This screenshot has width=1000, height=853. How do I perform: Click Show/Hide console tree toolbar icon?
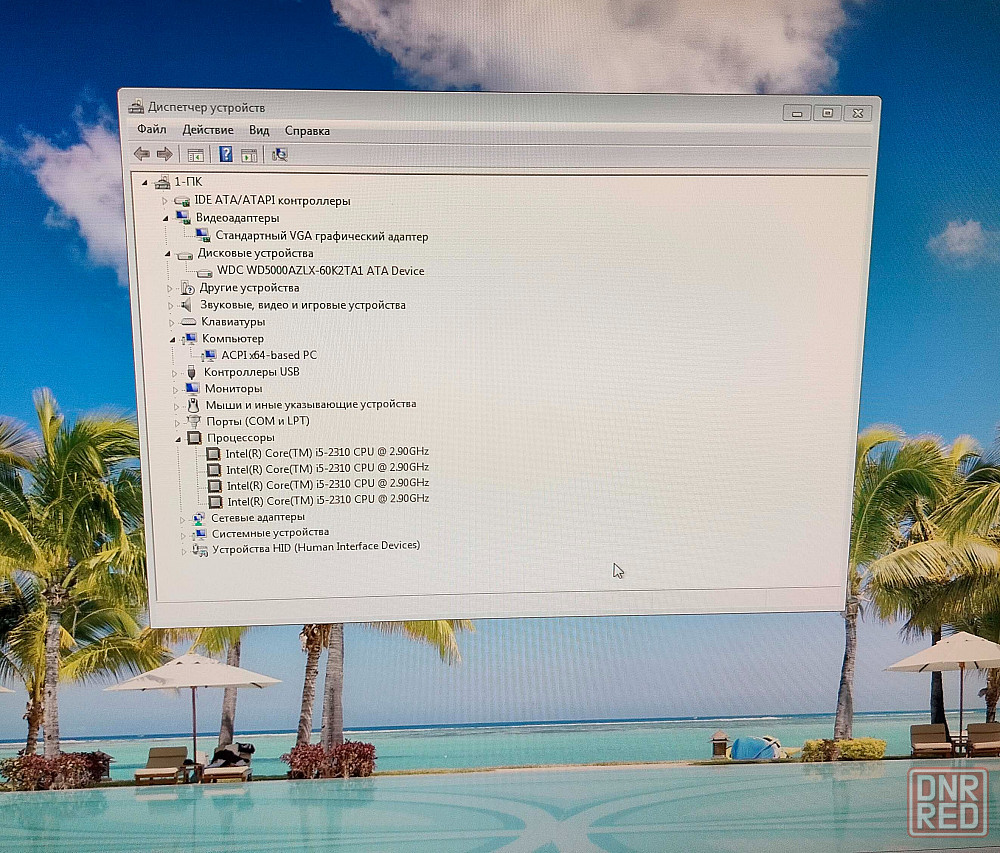[x=196, y=155]
